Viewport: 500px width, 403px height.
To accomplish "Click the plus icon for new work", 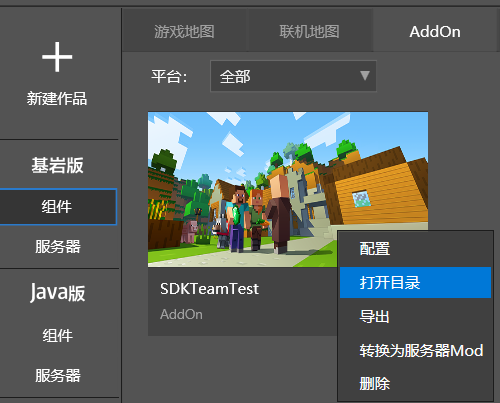I will click(x=57, y=57).
